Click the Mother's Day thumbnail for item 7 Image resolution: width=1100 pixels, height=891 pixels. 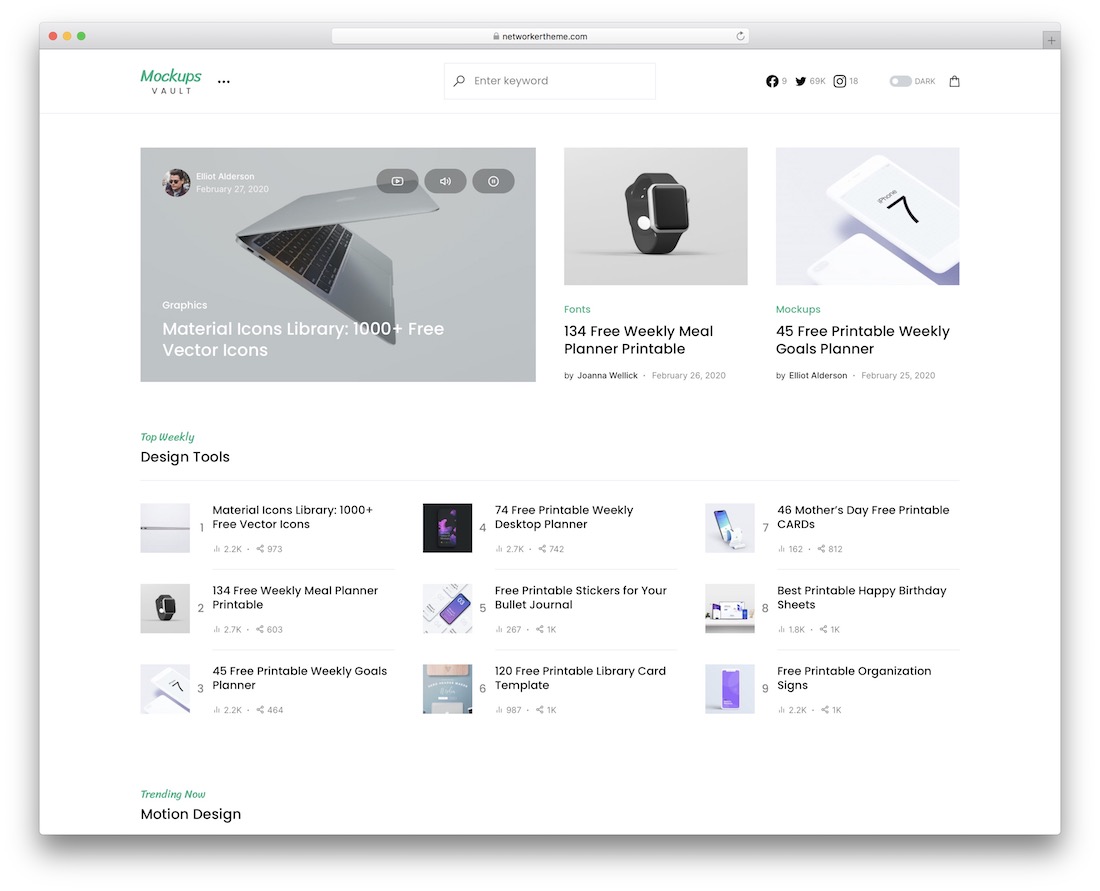[x=730, y=528]
